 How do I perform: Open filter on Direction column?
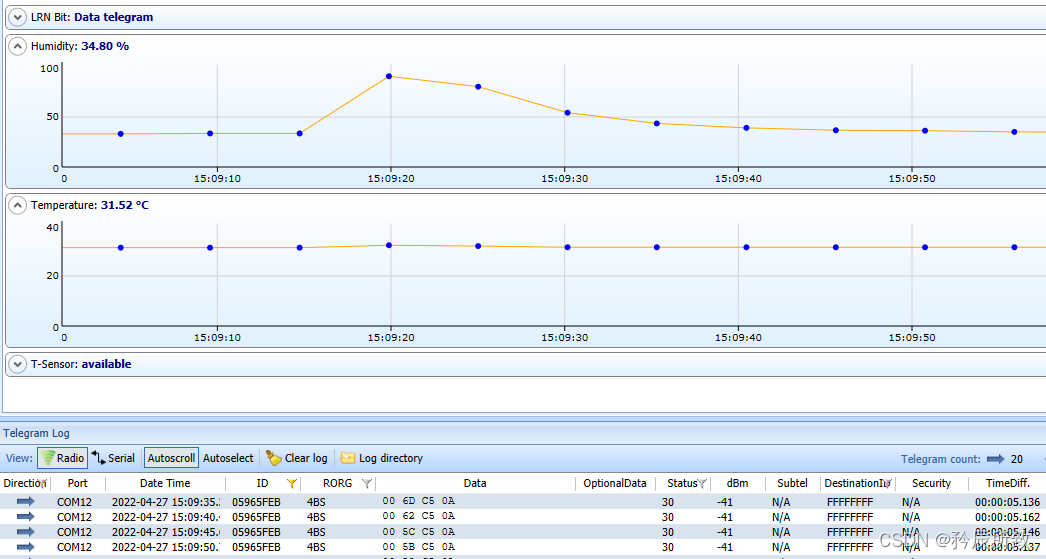43,484
